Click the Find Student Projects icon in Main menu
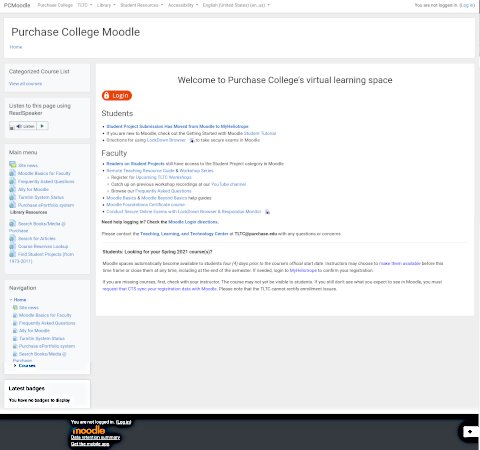Screen dimensions: 480x450 pyautogui.click(x=12, y=254)
